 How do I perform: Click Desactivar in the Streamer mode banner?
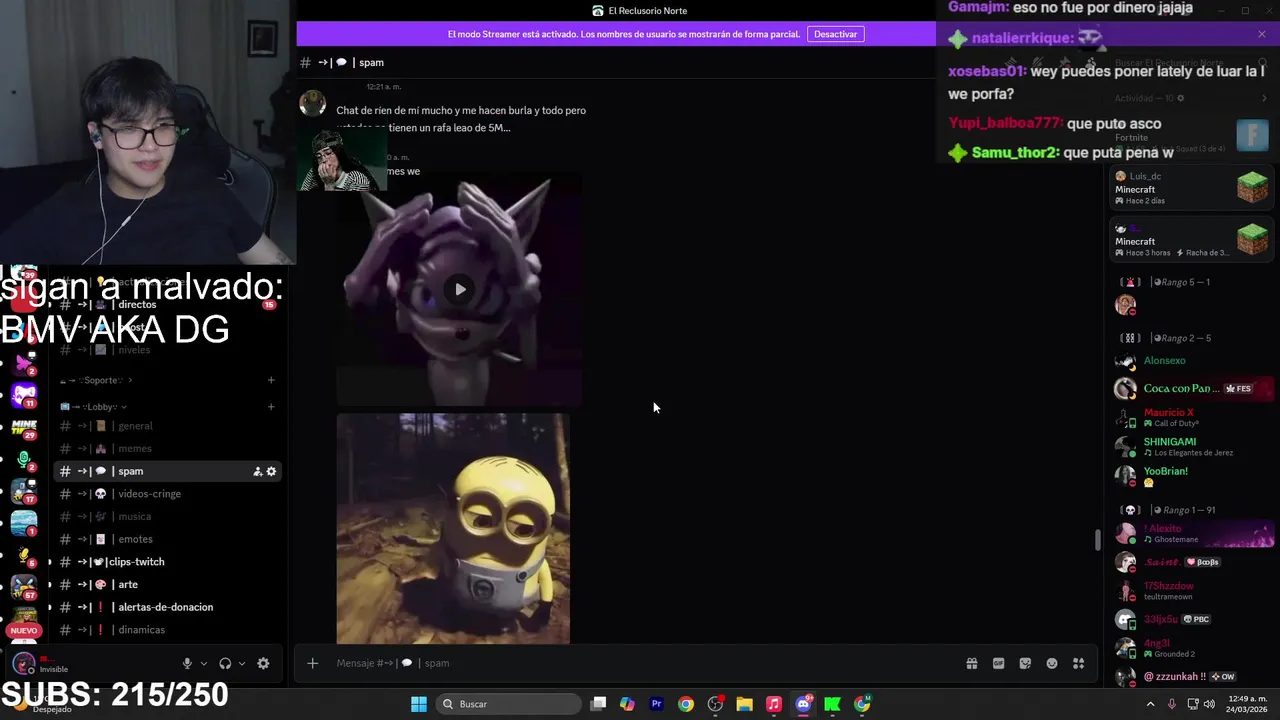835,34
